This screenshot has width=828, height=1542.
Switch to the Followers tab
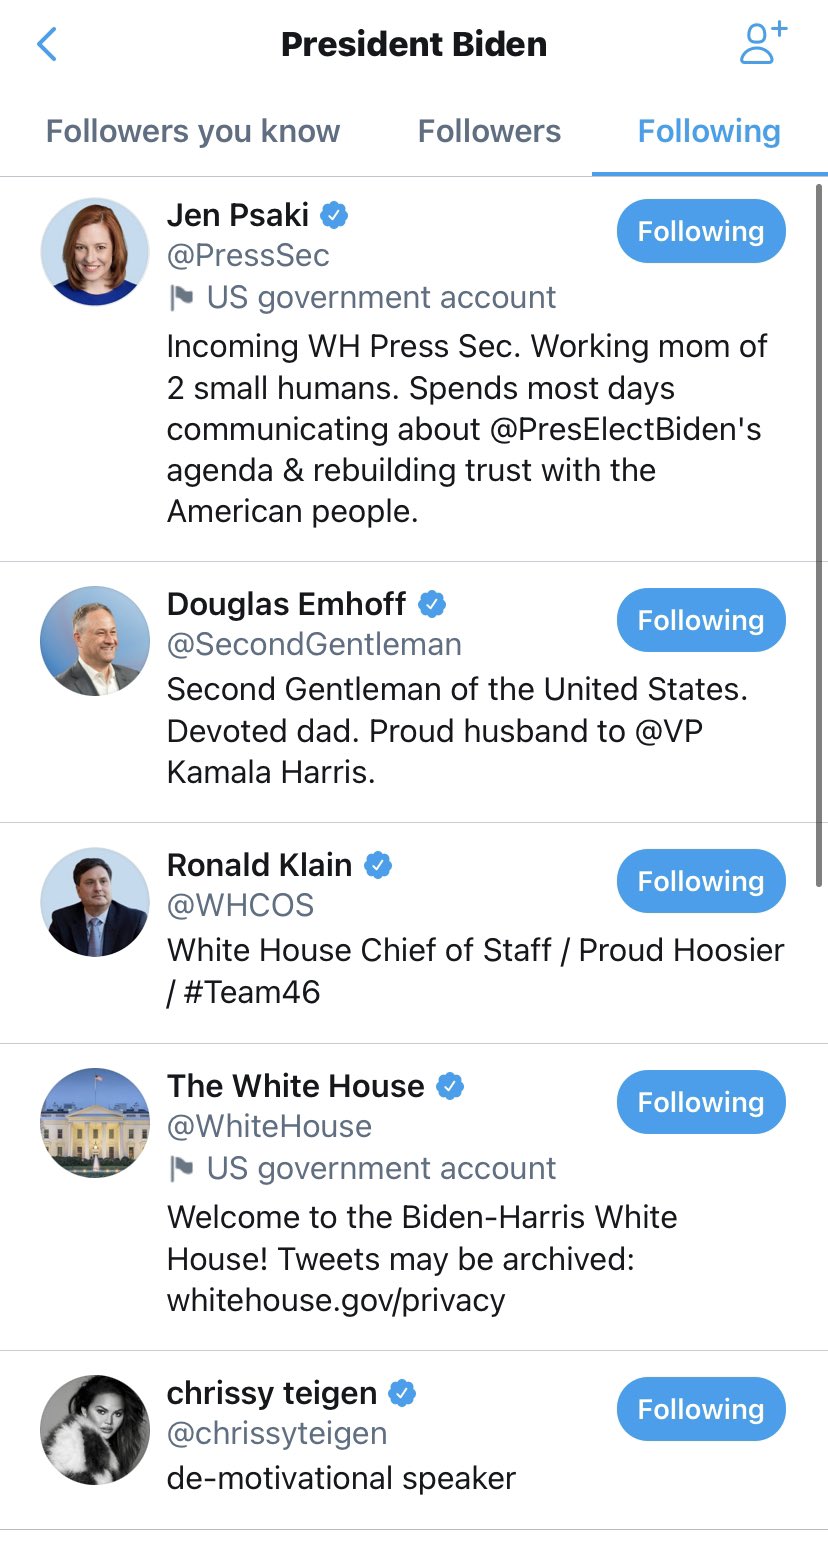(489, 131)
